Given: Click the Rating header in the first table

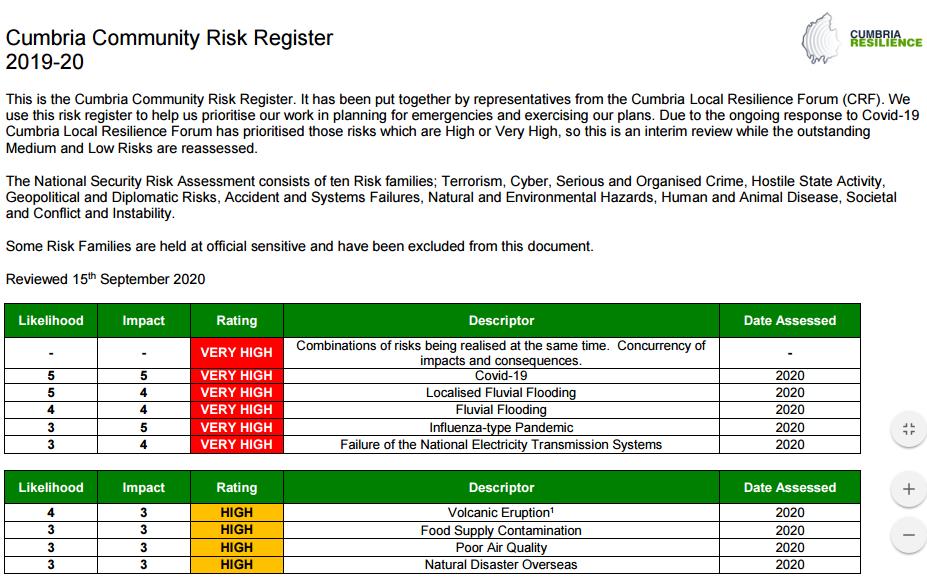Looking at the screenshot, I should [236, 321].
